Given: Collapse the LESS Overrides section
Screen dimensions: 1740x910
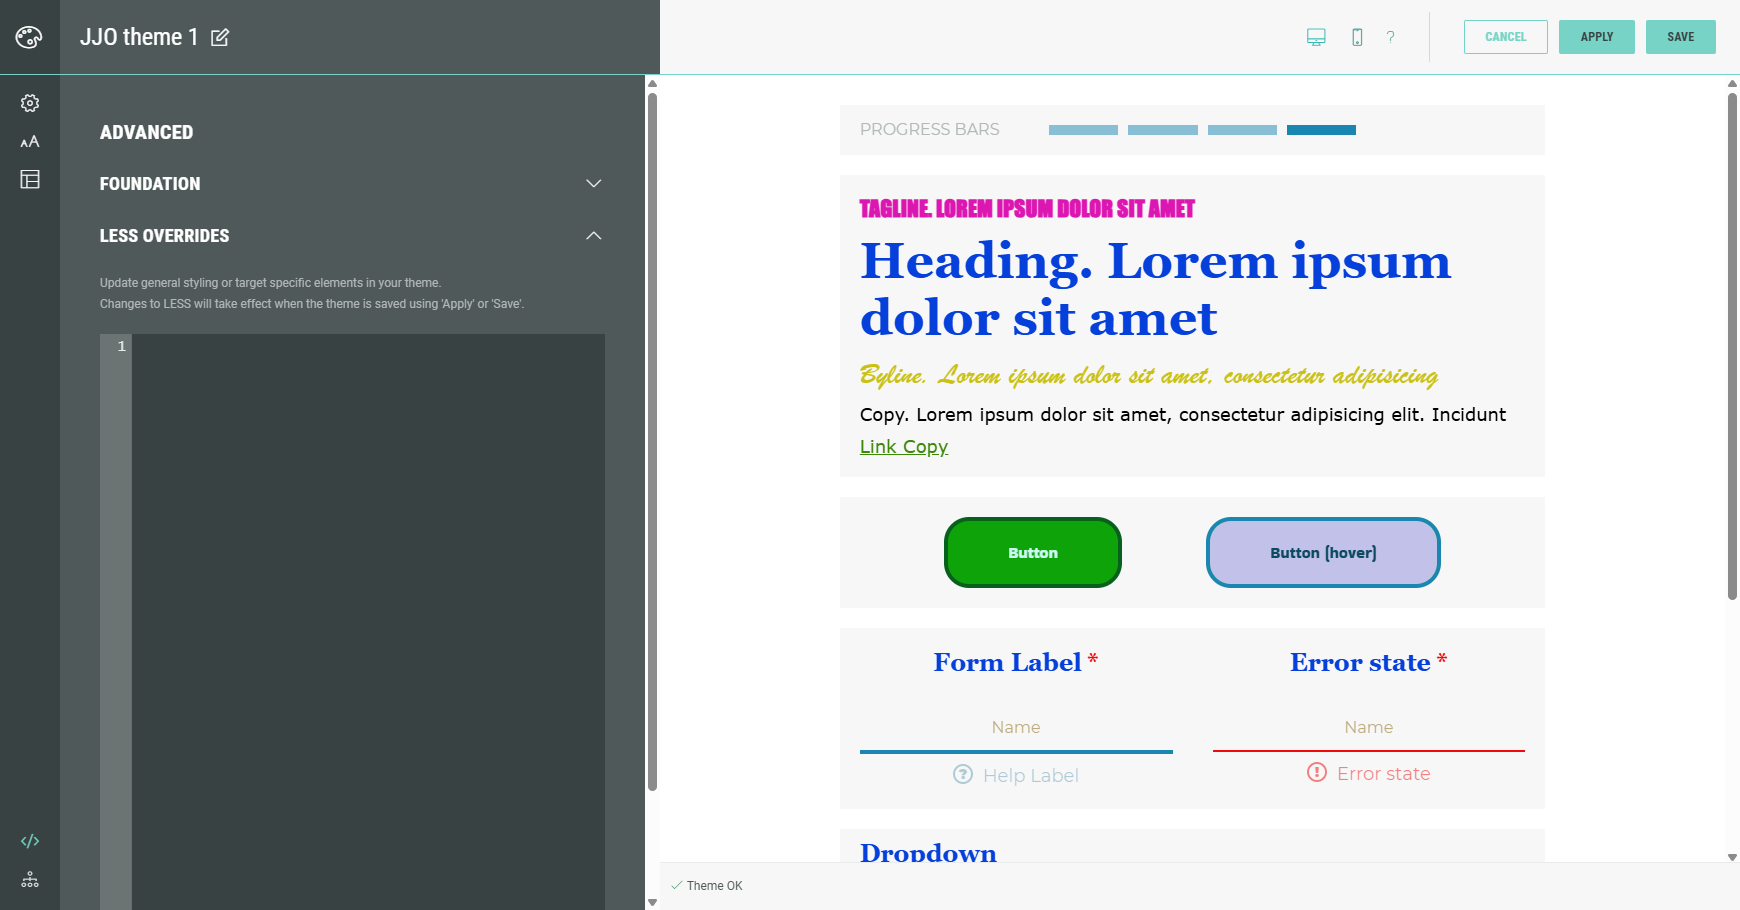Looking at the screenshot, I should click(593, 236).
